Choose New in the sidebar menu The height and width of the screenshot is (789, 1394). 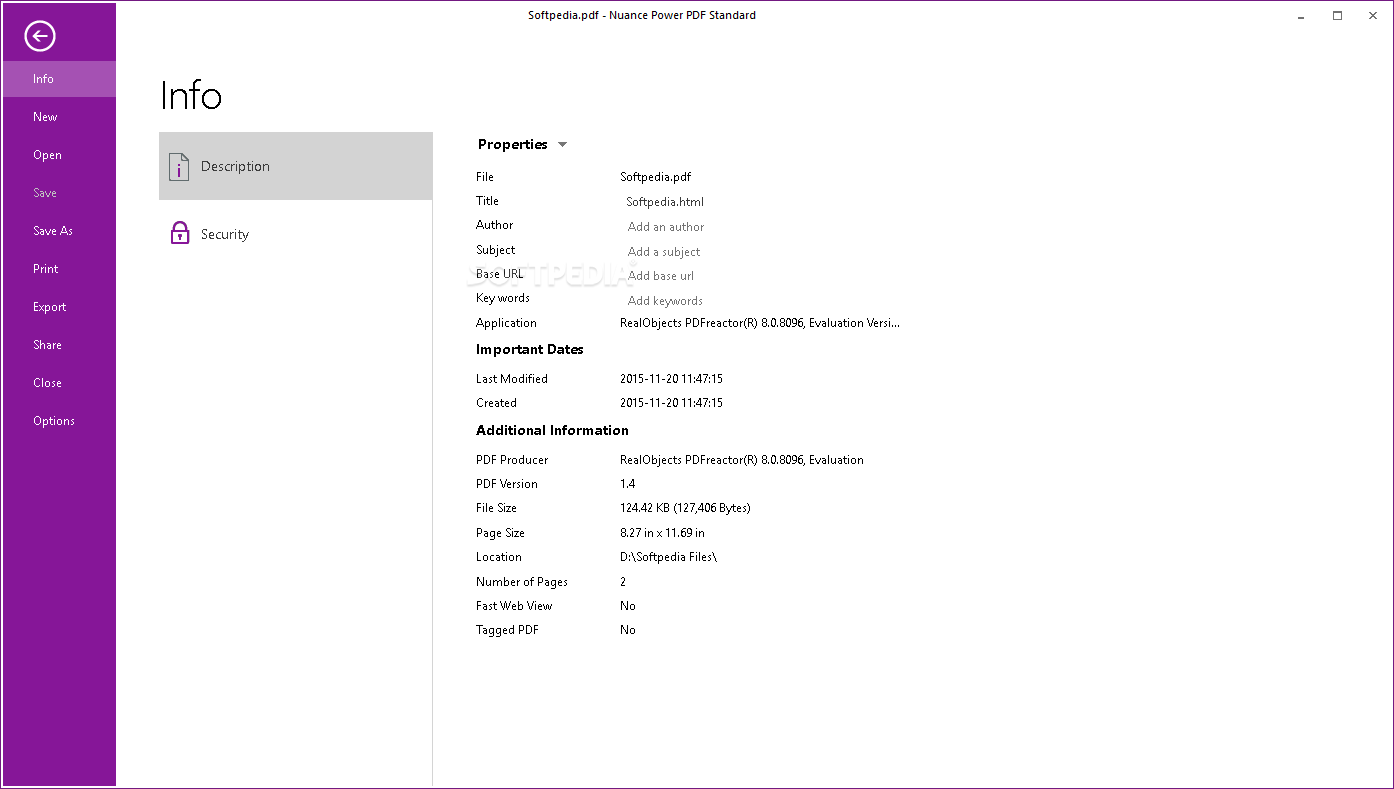(x=58, y=117)
